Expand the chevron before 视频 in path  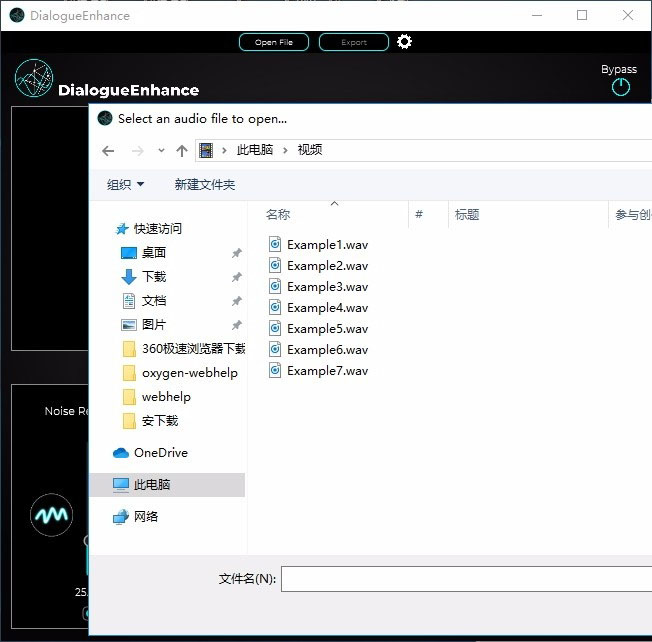[x=286, y=151]
